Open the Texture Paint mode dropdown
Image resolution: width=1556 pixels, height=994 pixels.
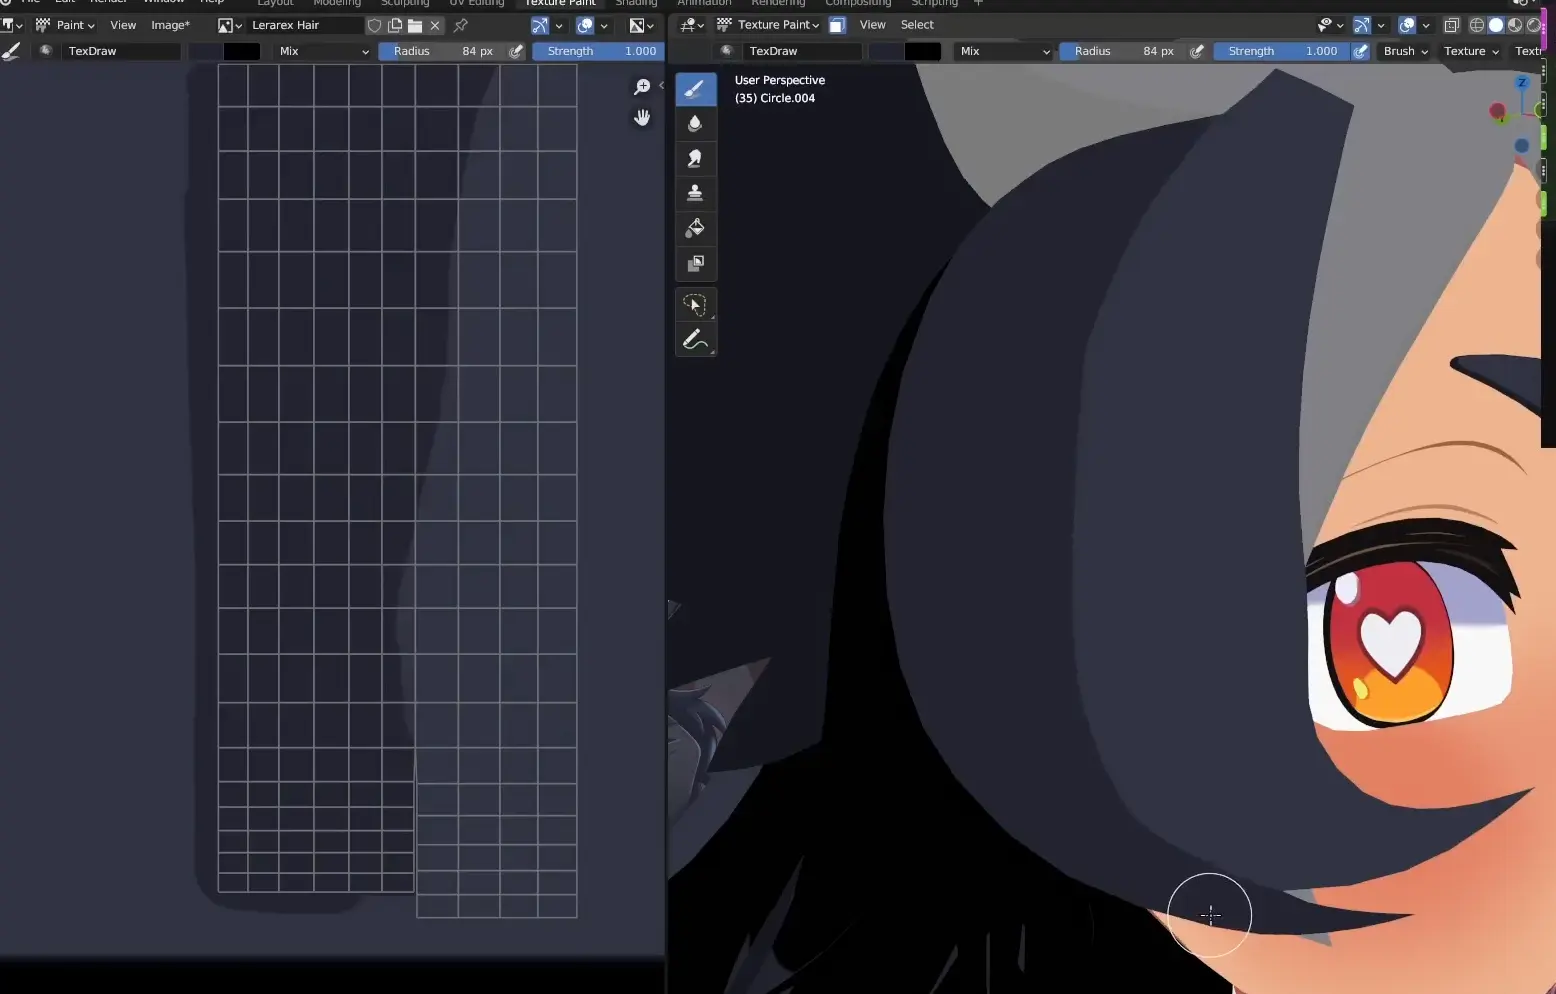pos(769,25)
